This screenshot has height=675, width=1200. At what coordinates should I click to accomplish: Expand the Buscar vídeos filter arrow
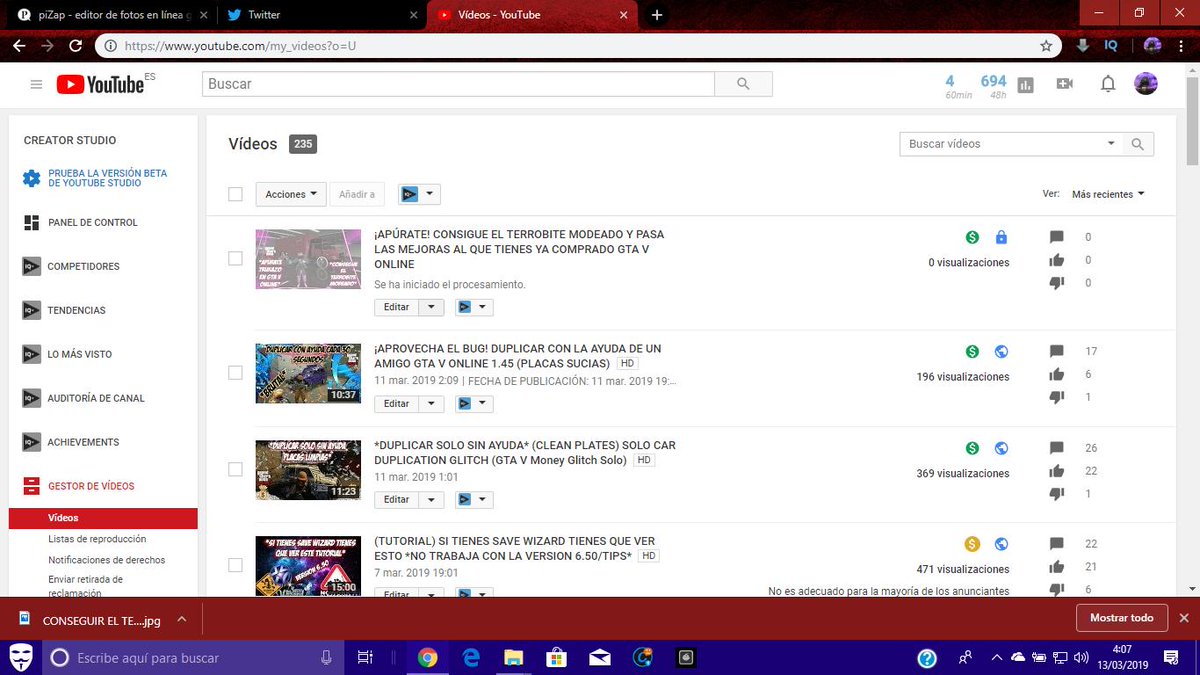[x=1111, y=144]
